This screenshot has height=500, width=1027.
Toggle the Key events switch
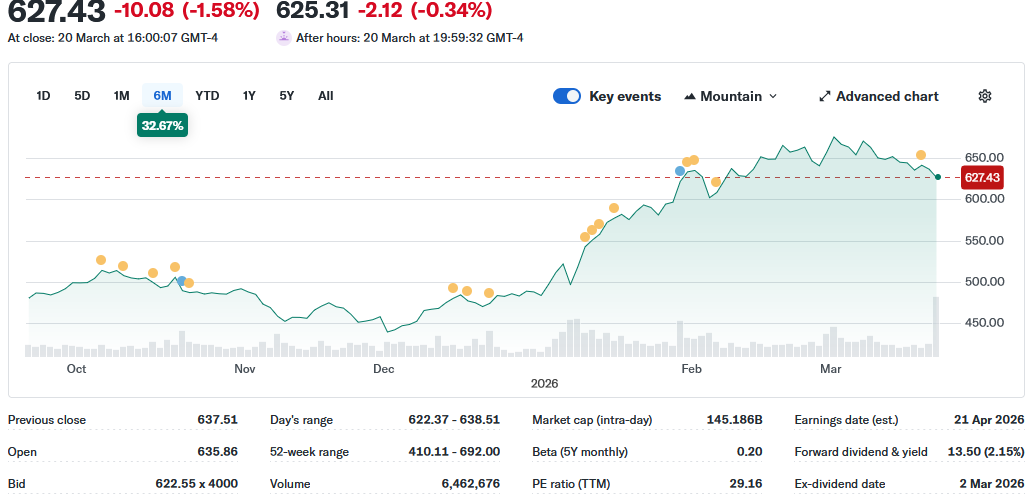[x=567, y=96]
